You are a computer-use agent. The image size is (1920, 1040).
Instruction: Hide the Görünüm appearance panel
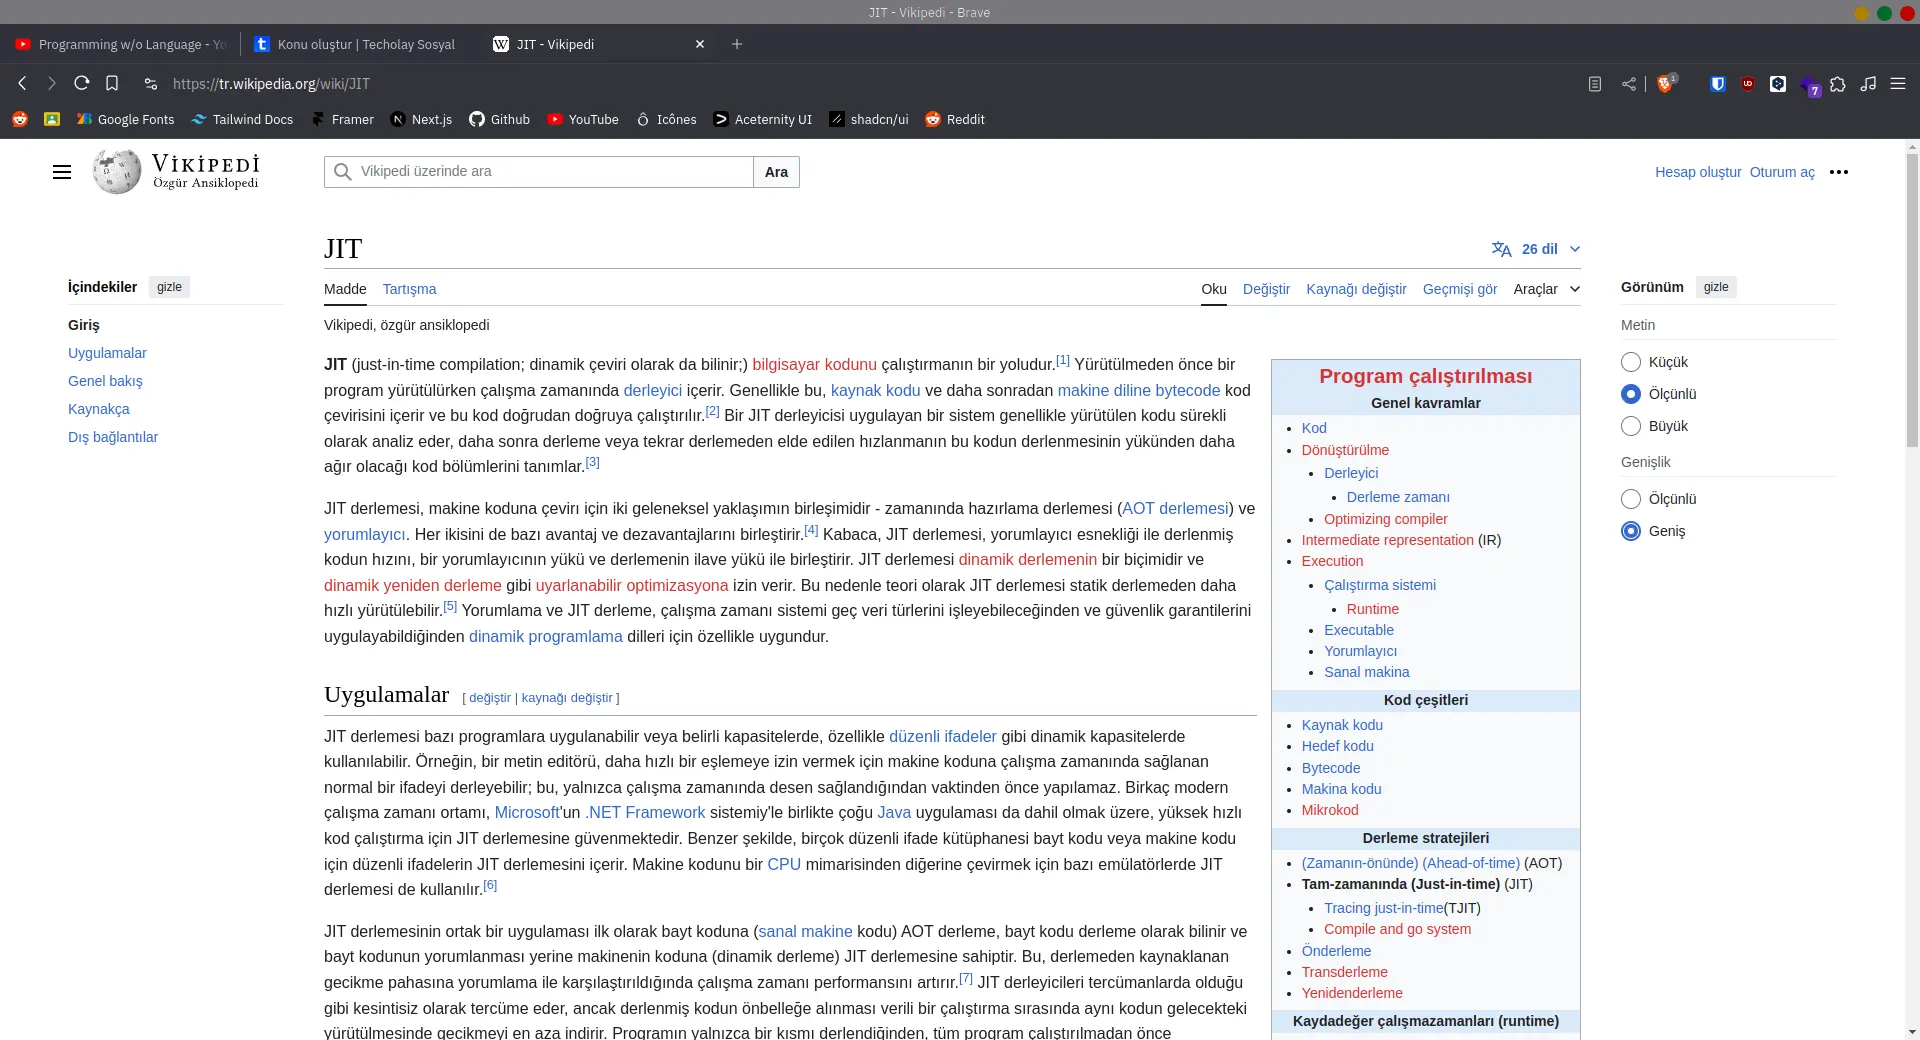(x=1716, y=287)
